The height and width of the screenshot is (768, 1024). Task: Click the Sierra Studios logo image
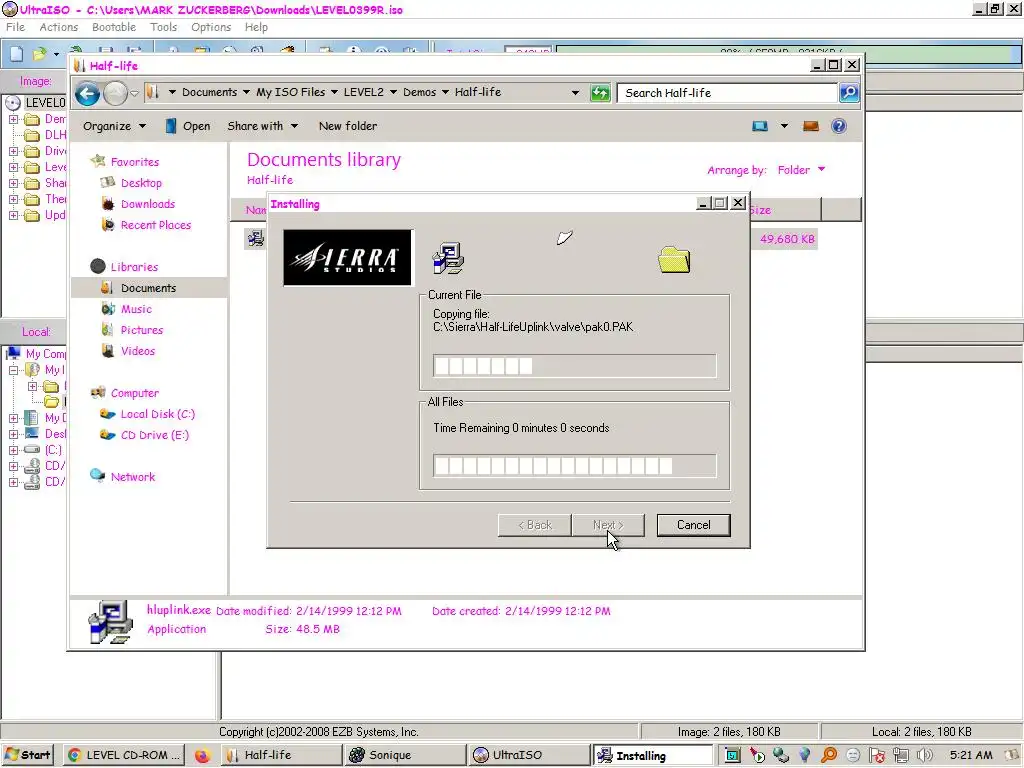(x=347, y=257)
